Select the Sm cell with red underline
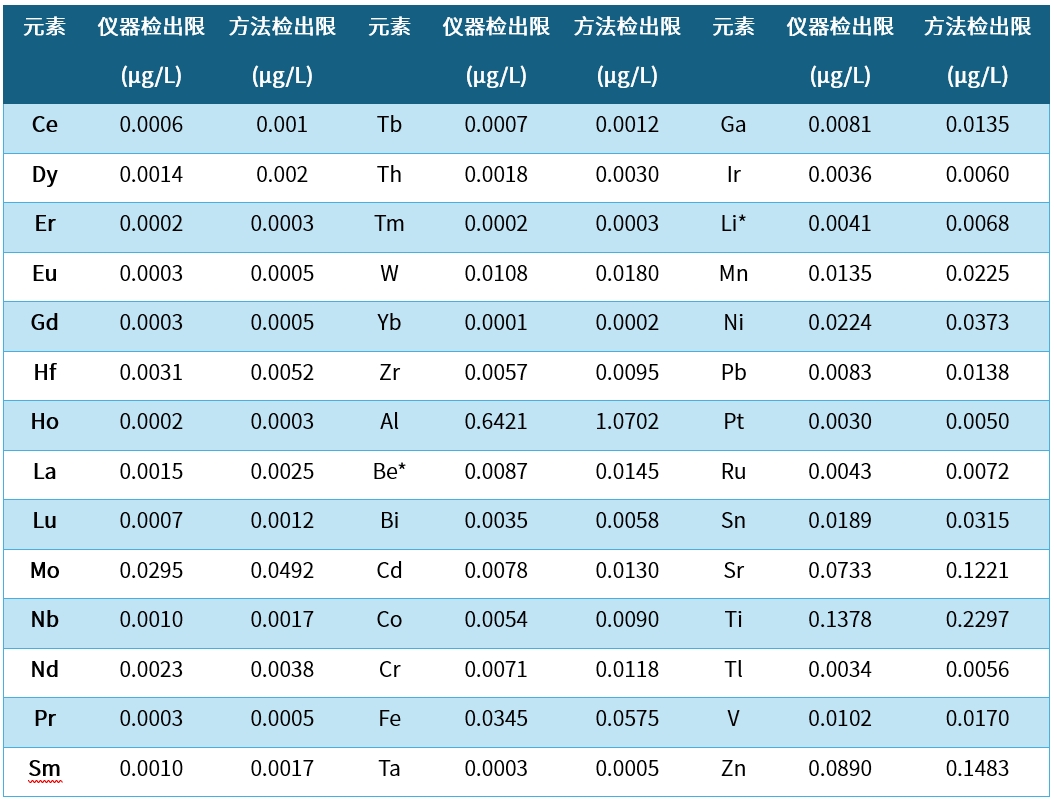Screen dimensions: 1054x800 [x=45, y=769]
